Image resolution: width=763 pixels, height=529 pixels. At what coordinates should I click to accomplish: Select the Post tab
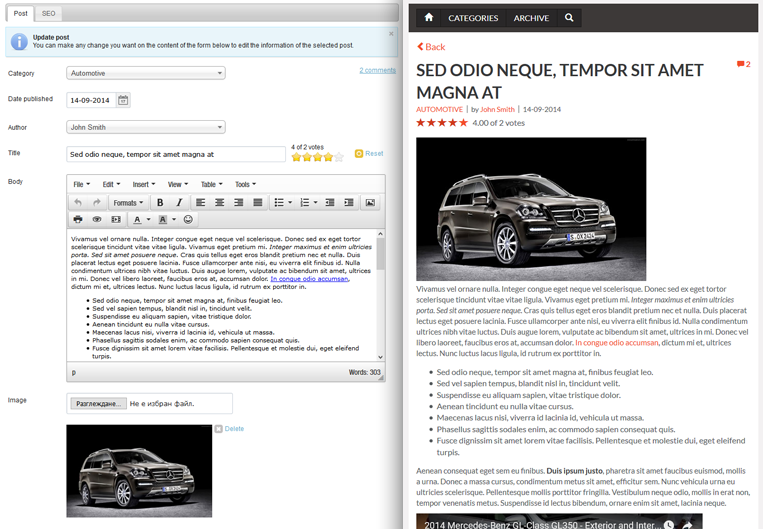point(20,14)
